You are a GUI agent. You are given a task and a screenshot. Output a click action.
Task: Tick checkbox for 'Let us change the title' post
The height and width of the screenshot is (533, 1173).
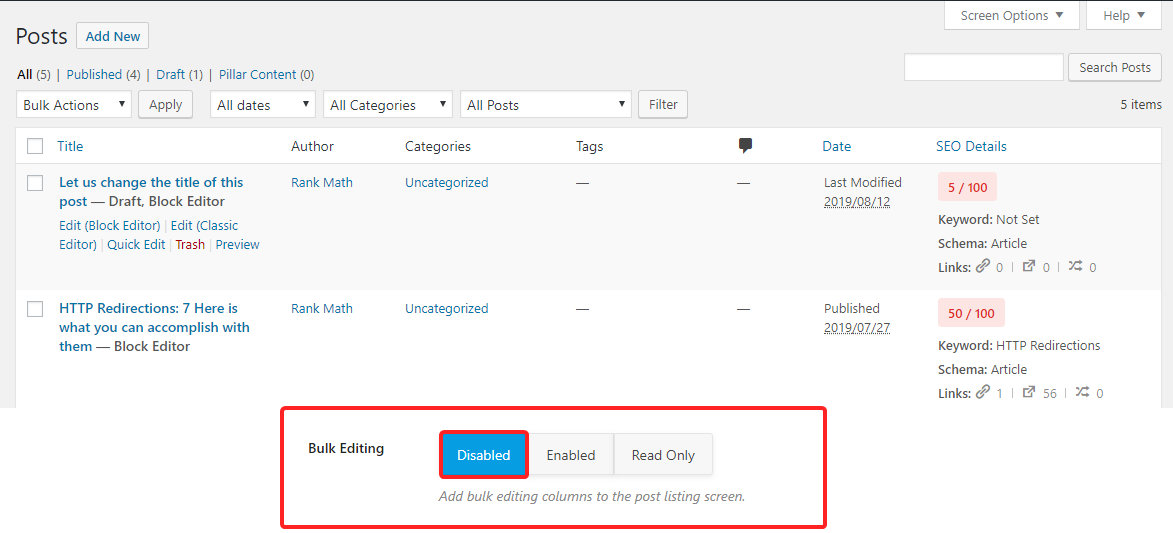click(x=35, y=183)
